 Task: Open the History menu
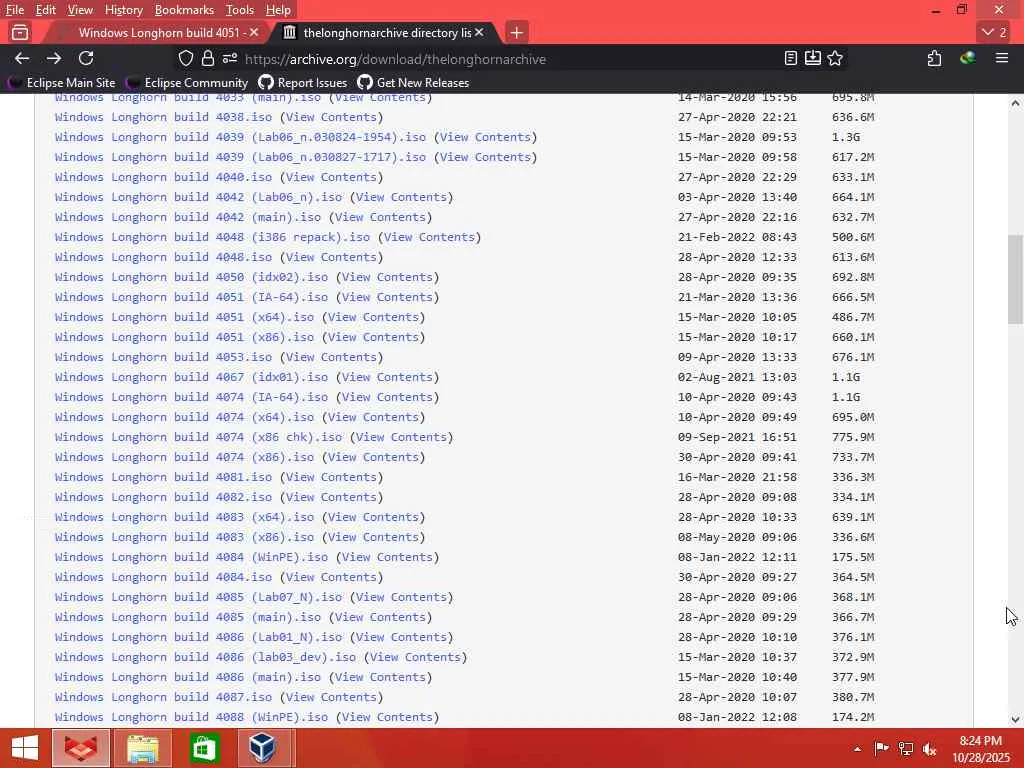point(123,10)
